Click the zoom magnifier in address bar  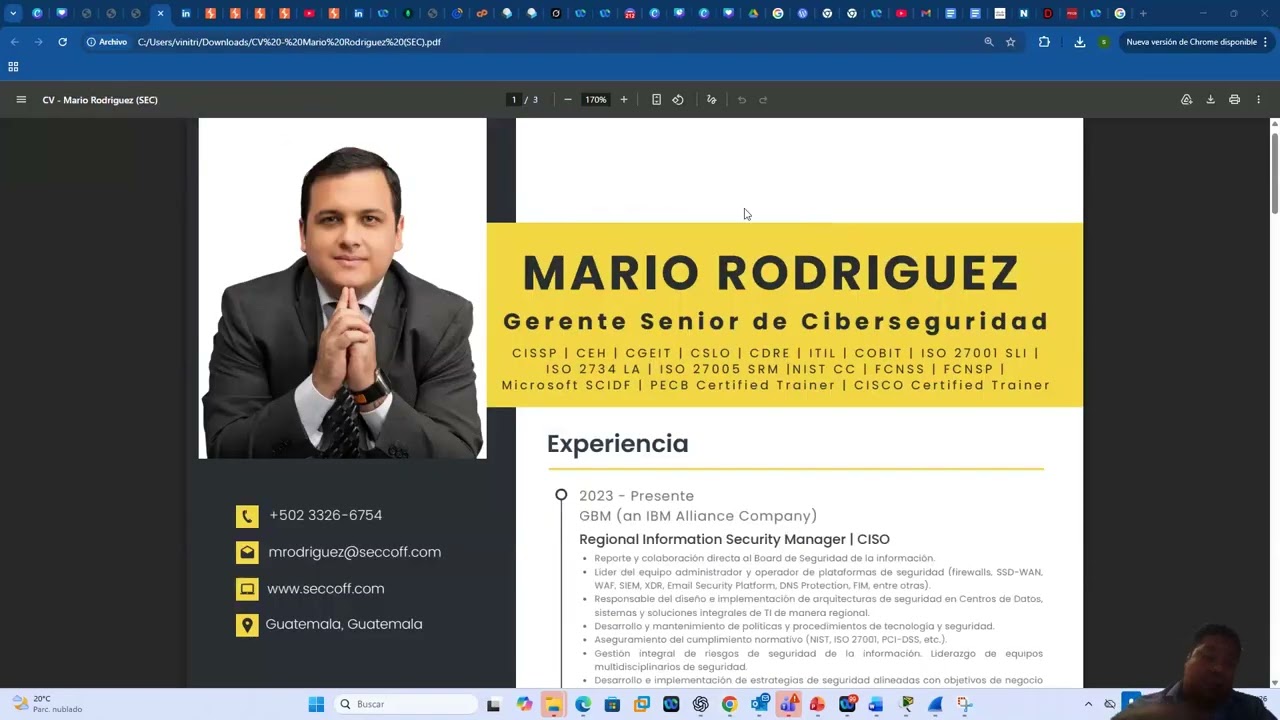click(989, 42)
